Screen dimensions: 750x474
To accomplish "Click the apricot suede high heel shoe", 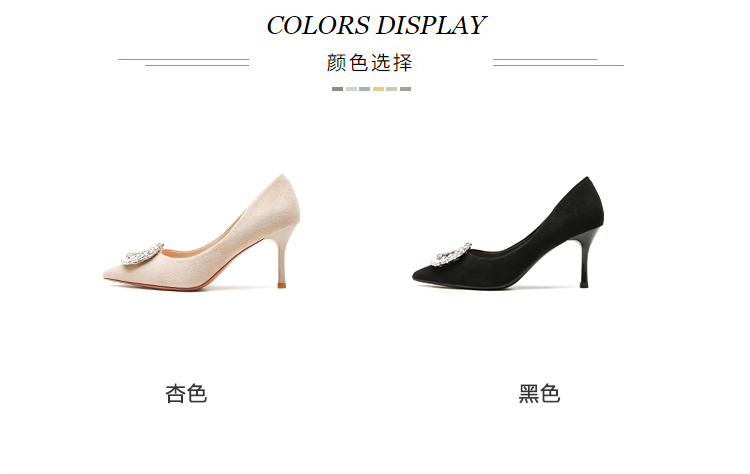I will 201,232.
